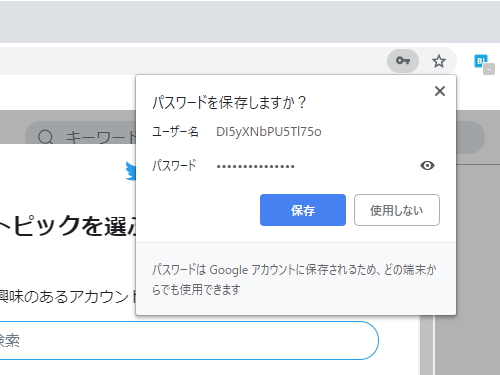Edit the username field DI5yXNbPU5Tl75o

pos(269,132)
